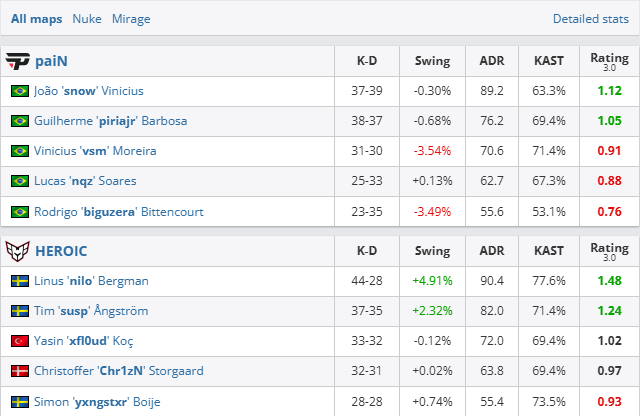Click the Swedish flag next to nilo

click(x=19, y=281)
